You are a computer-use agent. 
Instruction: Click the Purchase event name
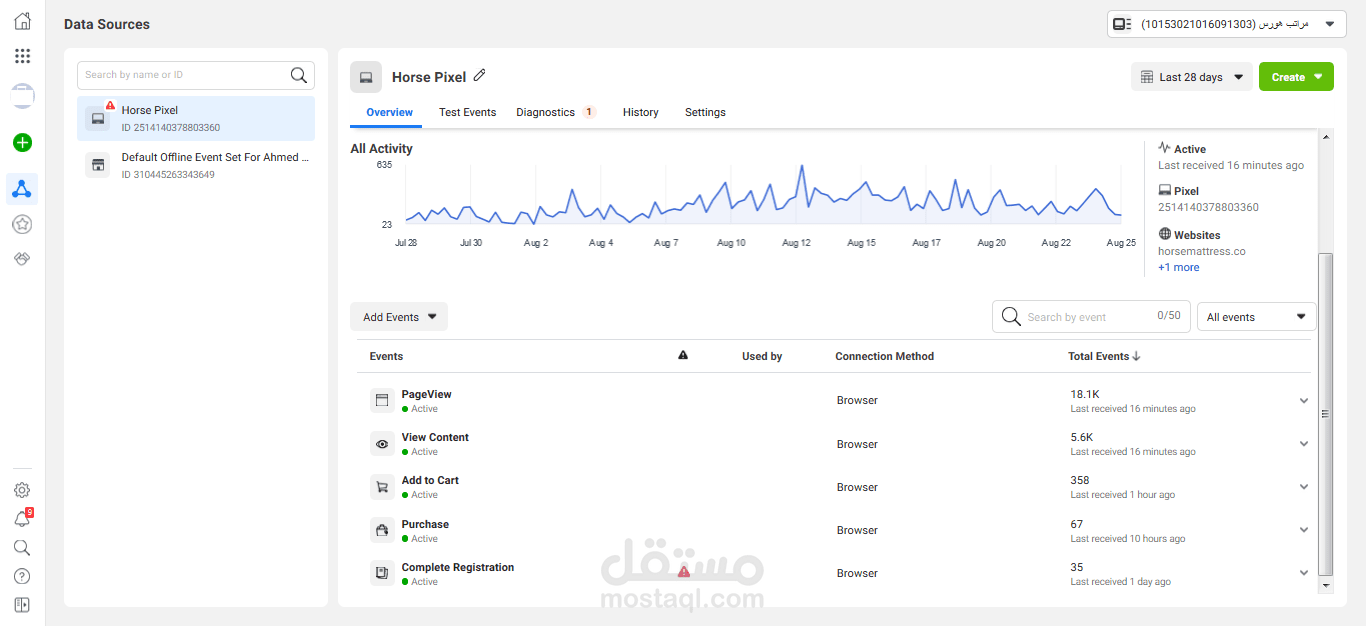pos(425,524)
